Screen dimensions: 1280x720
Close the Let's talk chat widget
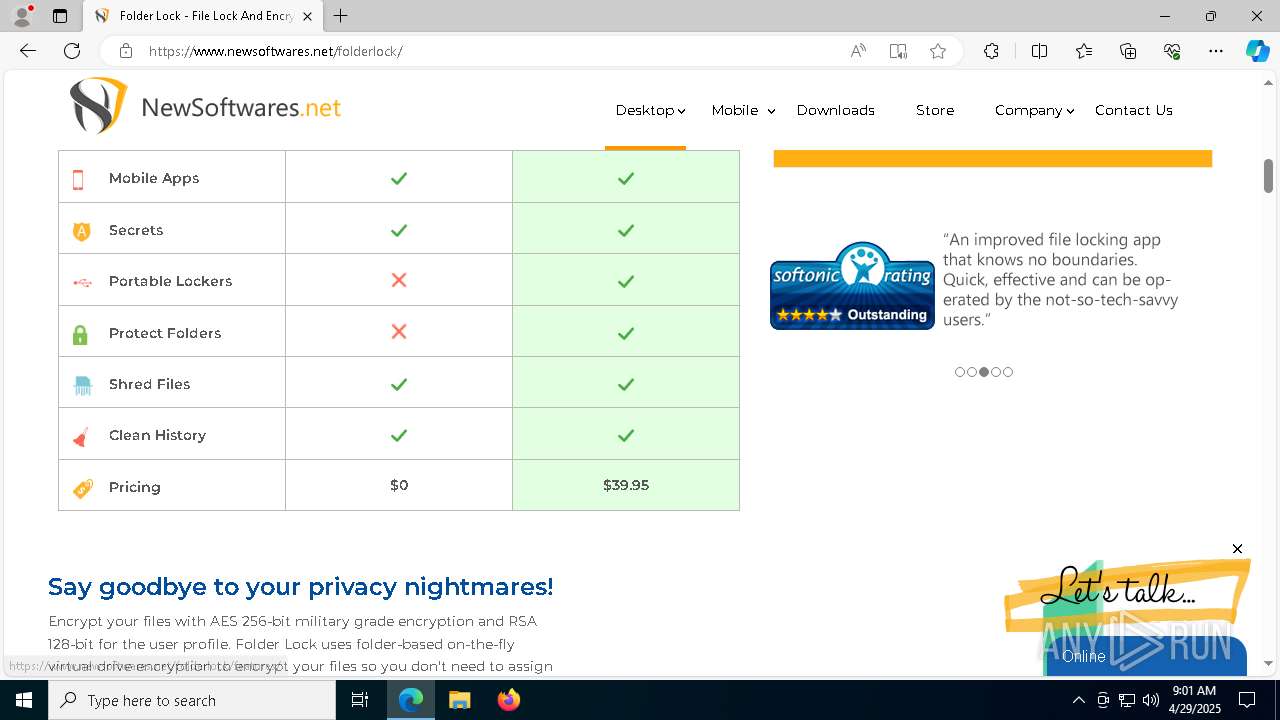(1237, 549)
